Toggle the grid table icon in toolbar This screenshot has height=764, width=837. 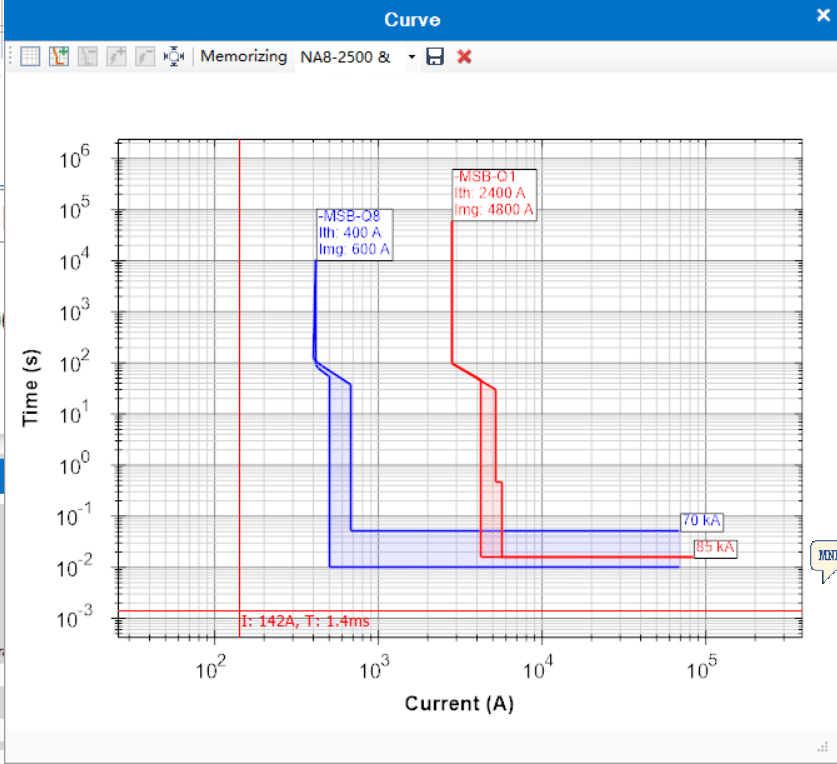[x=30, y=56]
